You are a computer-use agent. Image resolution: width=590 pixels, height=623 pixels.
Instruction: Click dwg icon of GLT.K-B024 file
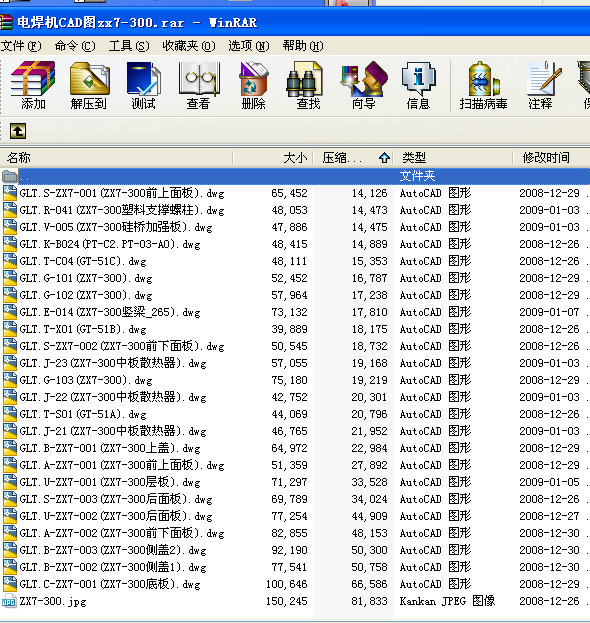[x=10, y=244]
